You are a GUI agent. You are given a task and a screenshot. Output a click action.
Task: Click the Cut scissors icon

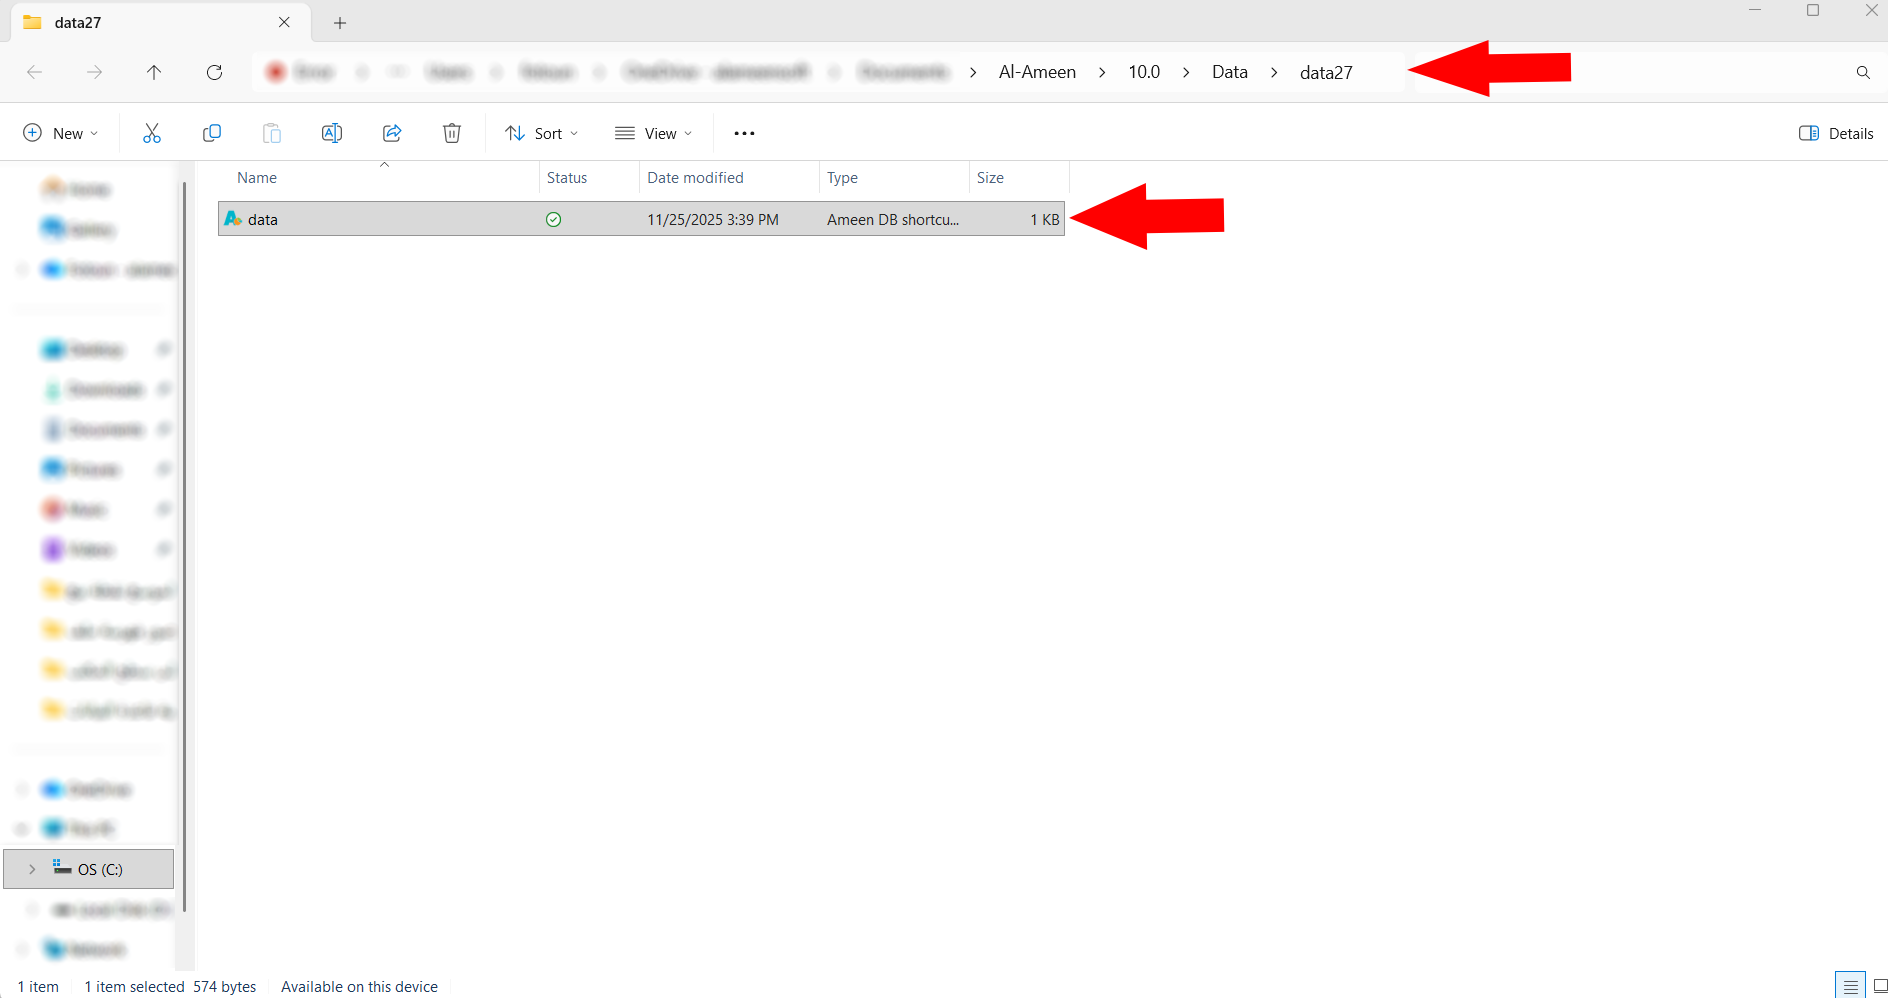tap(152, 133)
